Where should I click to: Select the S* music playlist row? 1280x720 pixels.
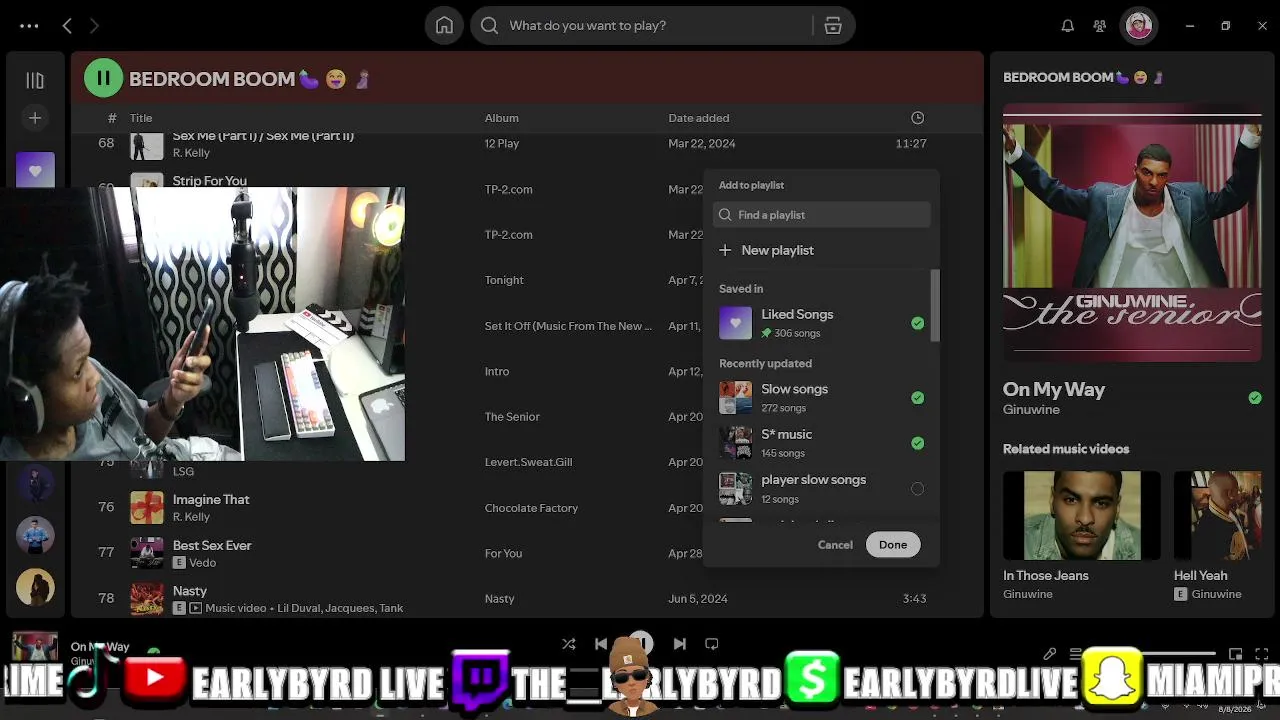[822, 443]
